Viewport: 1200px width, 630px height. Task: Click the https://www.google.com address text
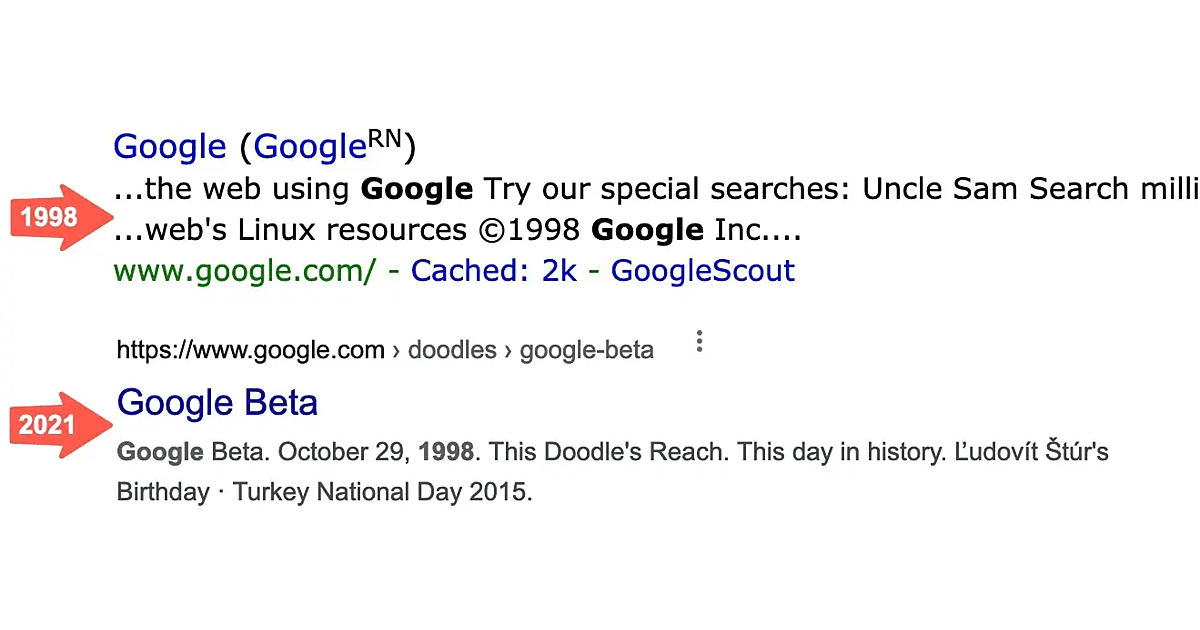pyautogui.click(x=250, y=350)
